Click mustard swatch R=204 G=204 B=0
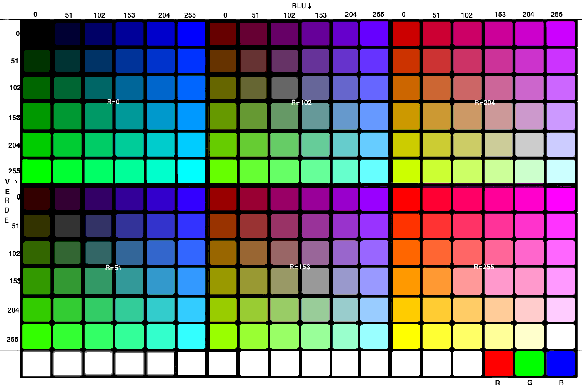The width and height of the screenshot is (582, 388). coord(406,145)
